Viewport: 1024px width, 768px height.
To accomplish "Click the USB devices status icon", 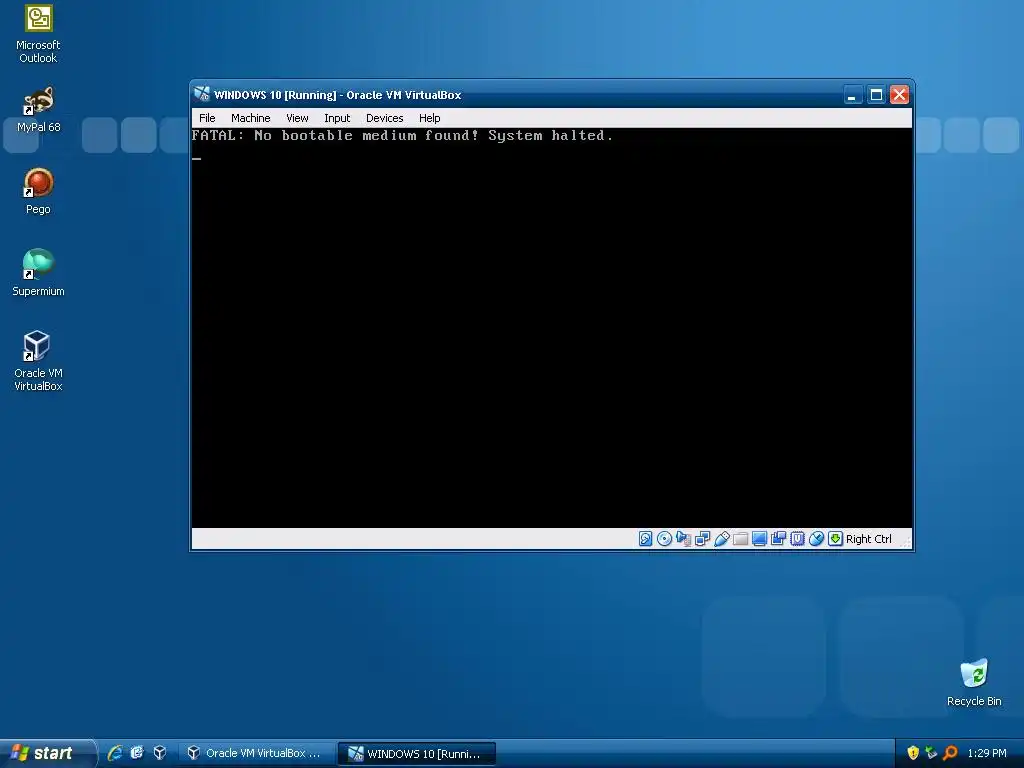I will click(x=722, y=539).
